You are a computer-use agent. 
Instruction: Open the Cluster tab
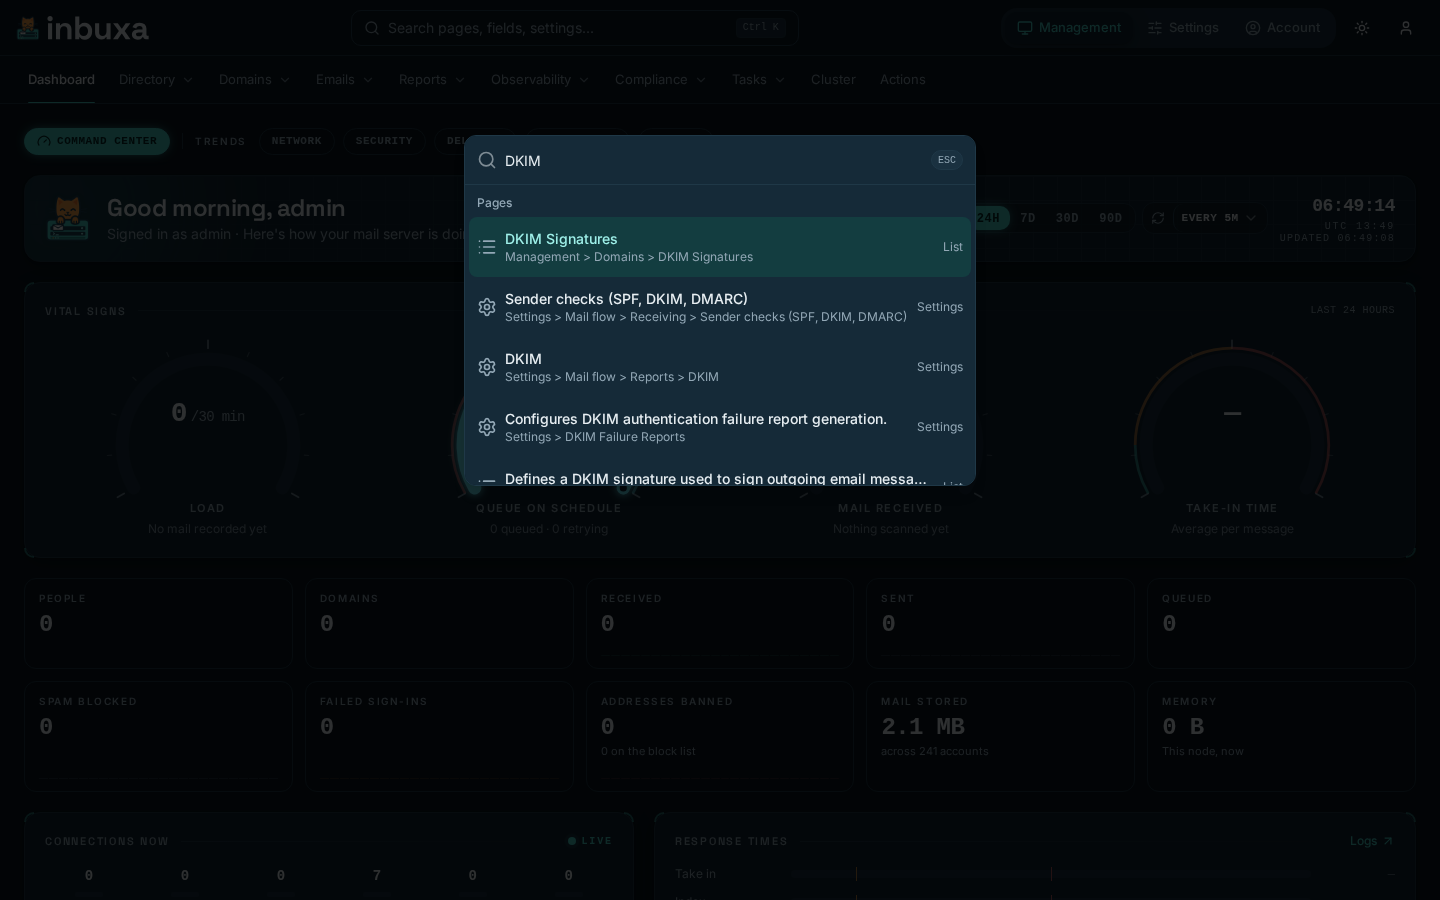pos(833,80)
